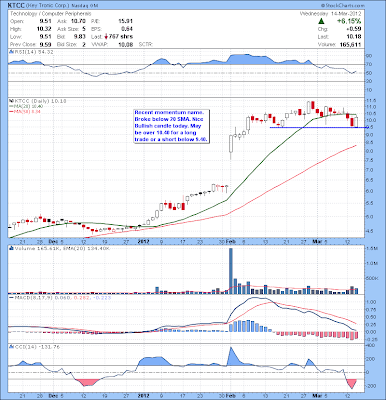Click the Last 767 shrs text

point(112,37)
